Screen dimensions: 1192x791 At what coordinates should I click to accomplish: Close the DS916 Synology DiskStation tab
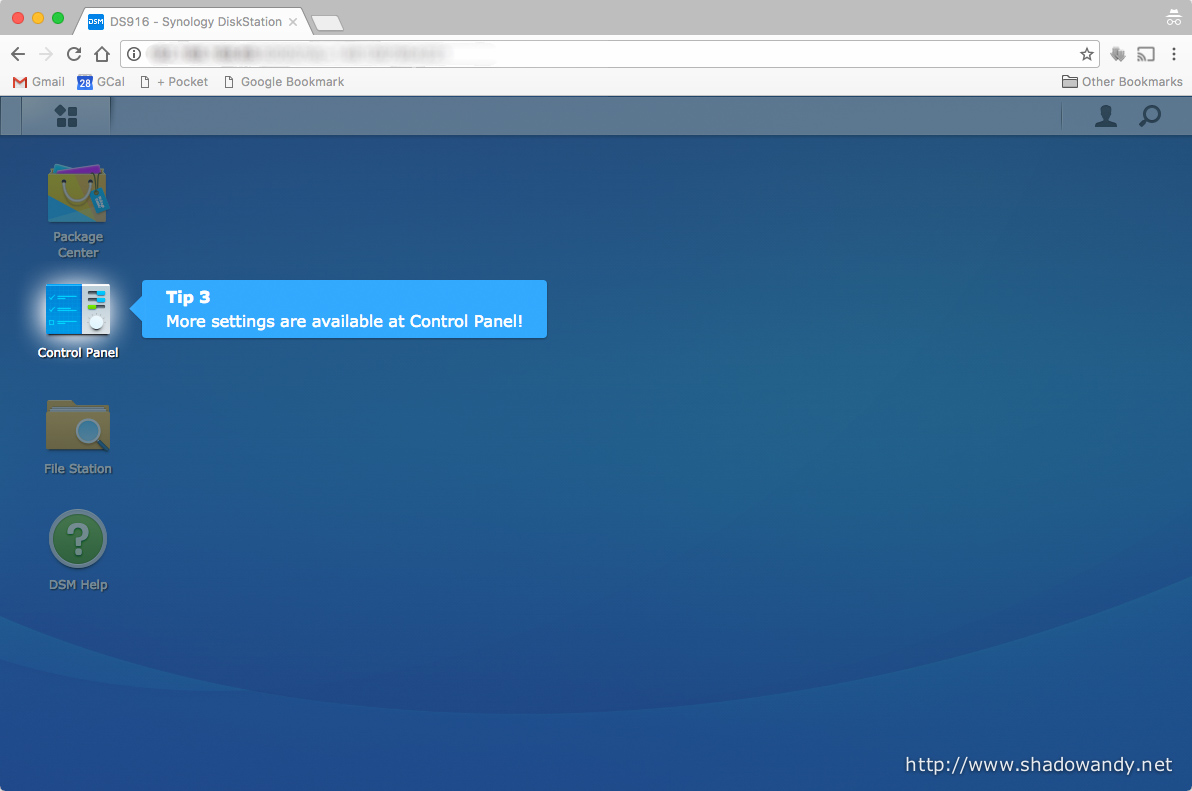click(293, 22)
